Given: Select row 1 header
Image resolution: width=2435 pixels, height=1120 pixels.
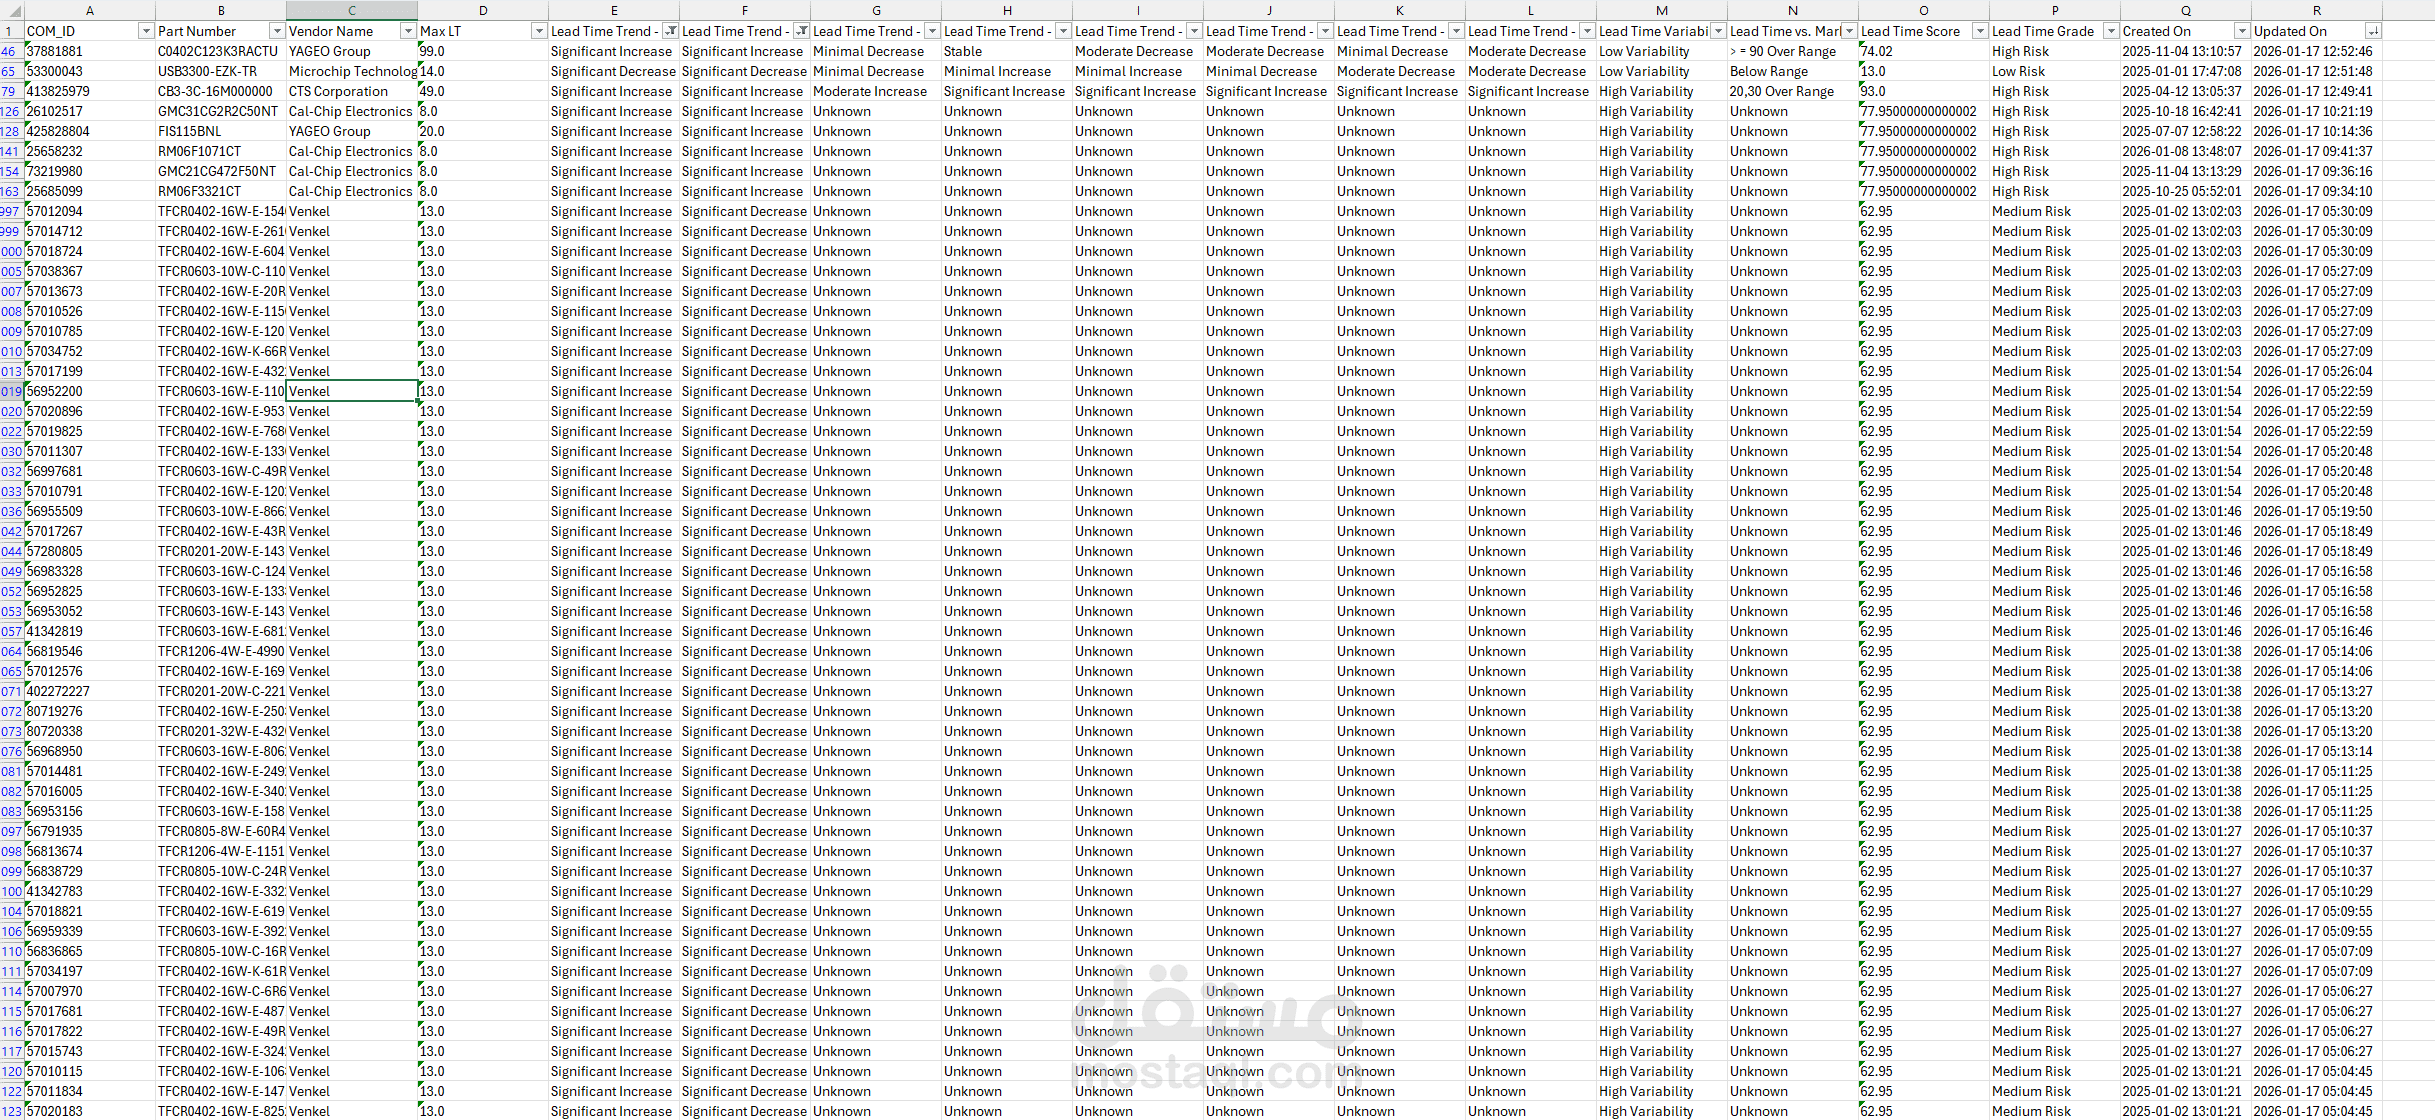Looking at the screenshot, I should 10,31.
